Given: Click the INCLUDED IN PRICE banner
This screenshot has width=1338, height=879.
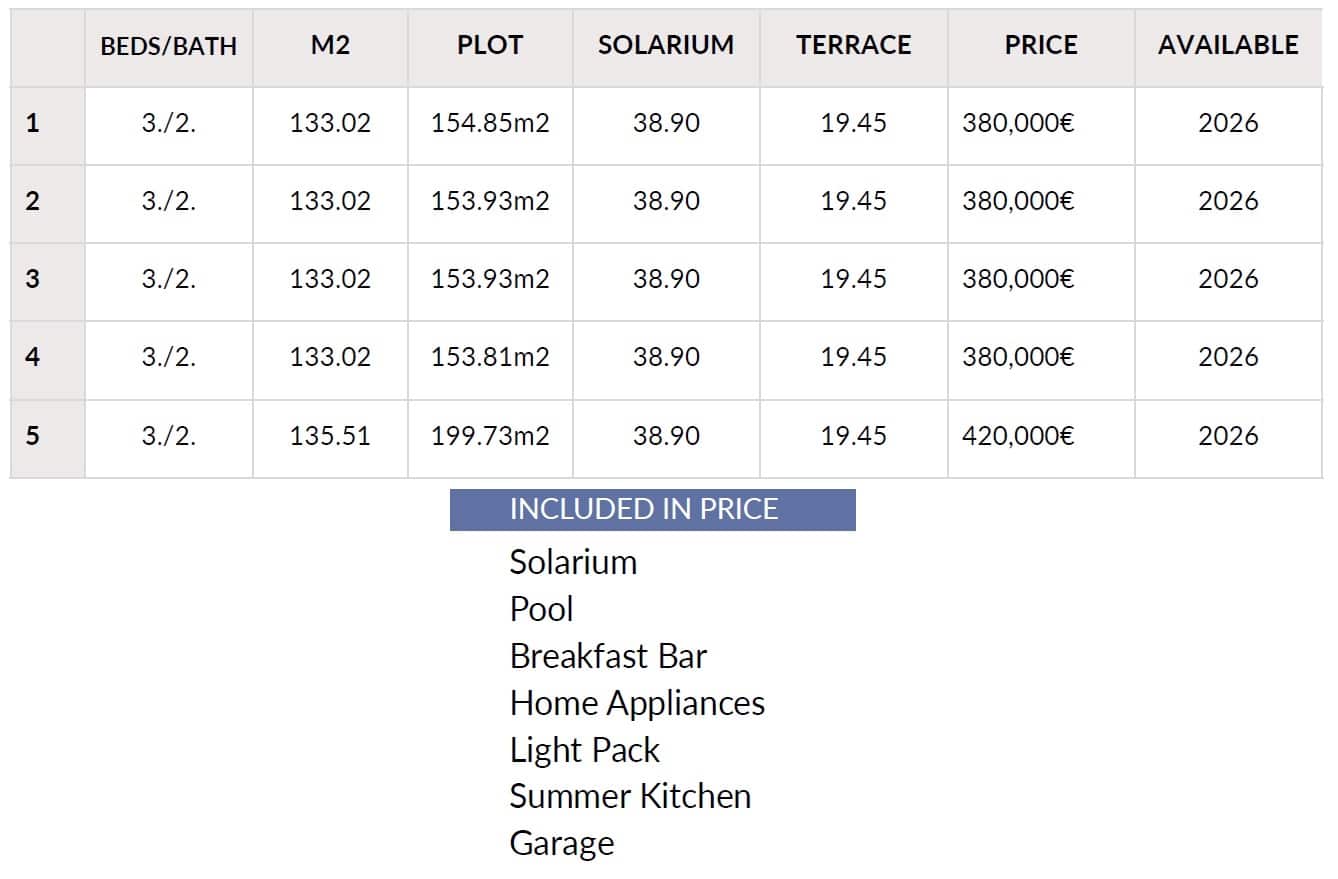Looking at the screenshot, I should point(652,509).
